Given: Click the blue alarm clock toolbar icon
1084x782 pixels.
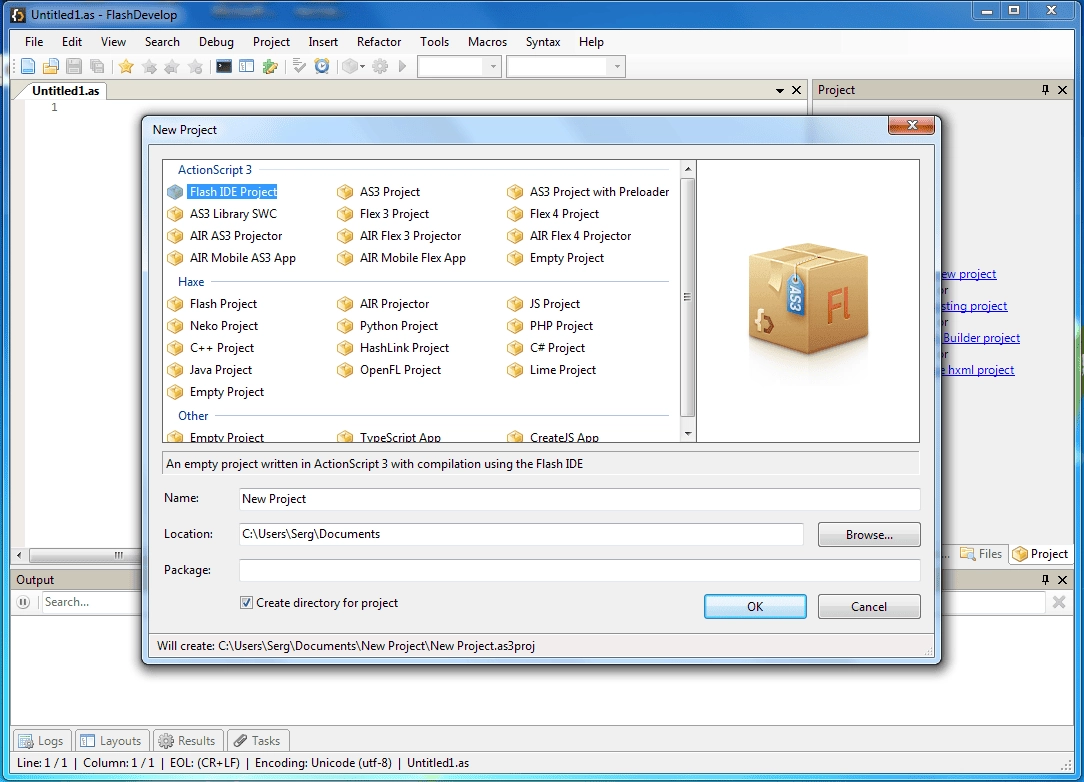Looking at the screenshot, I should tap(322, 66).
